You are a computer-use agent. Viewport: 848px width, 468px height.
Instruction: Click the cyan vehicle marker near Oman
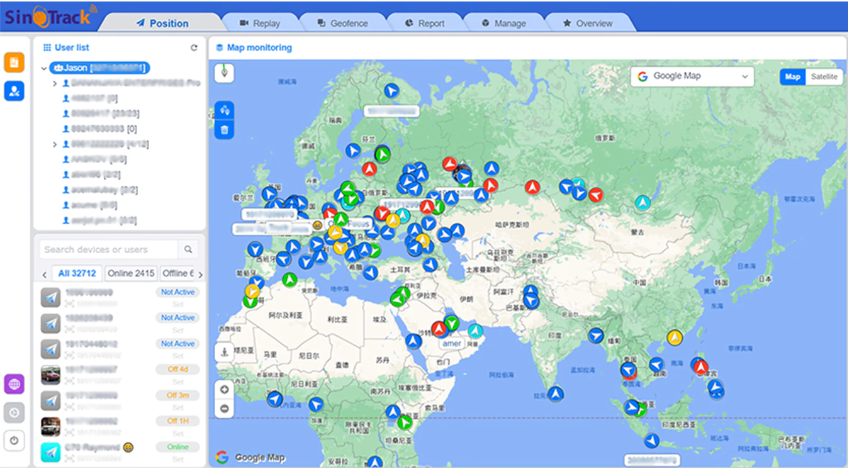[x=475, y=331]
